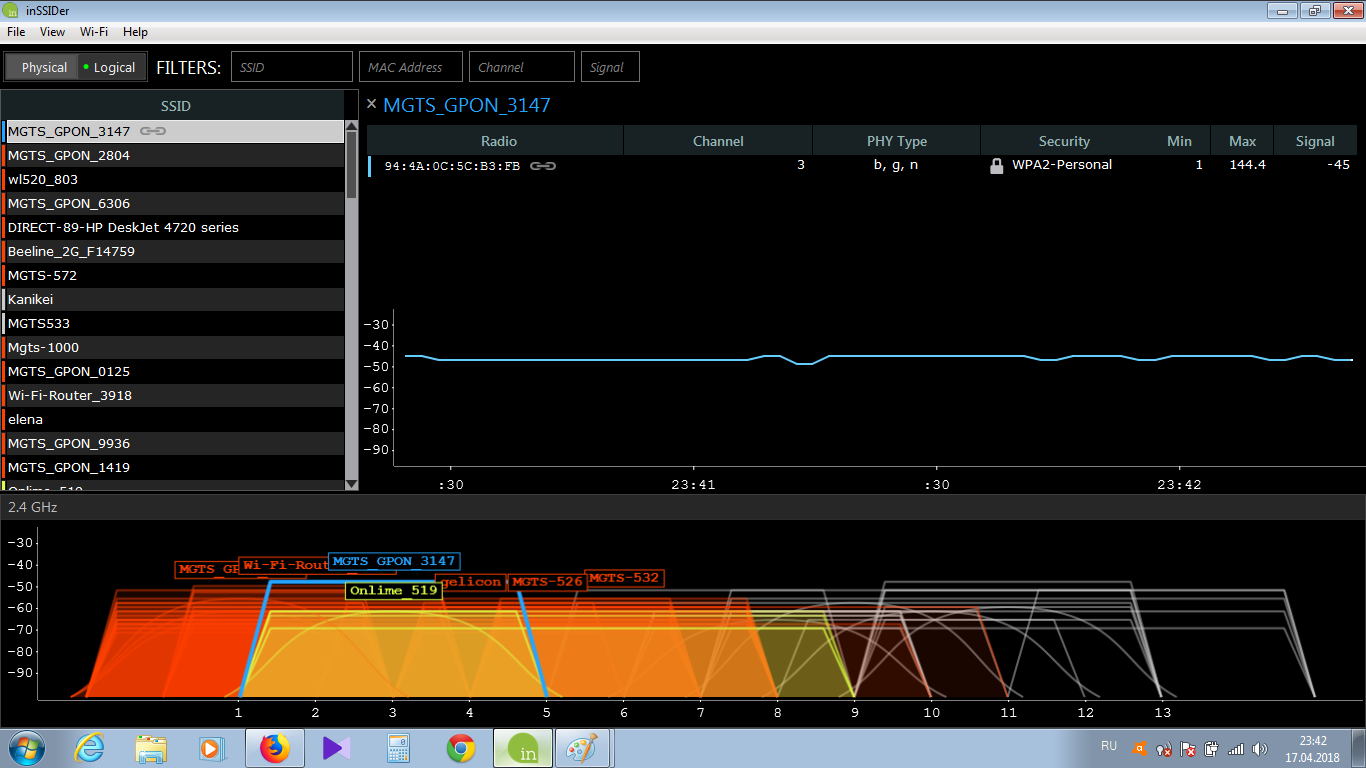Viewport: 1366px width, 768px height.
Task: Open the Wi-Fi menu
Action: (x=94, y=32)
